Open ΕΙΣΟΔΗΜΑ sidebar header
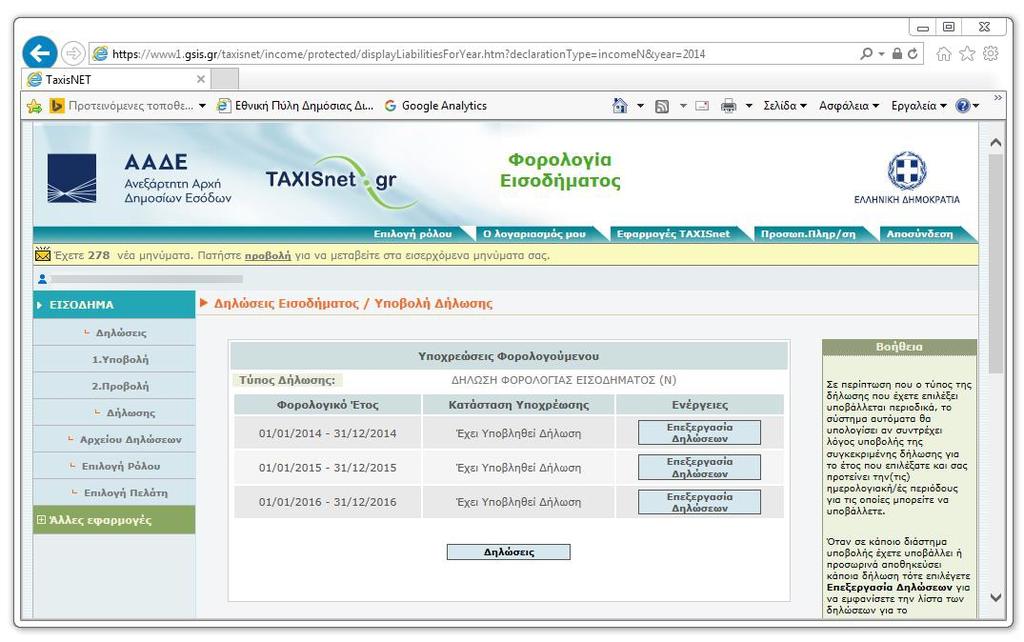Viewport: 1024px width, 642px height. click(114, 304)
